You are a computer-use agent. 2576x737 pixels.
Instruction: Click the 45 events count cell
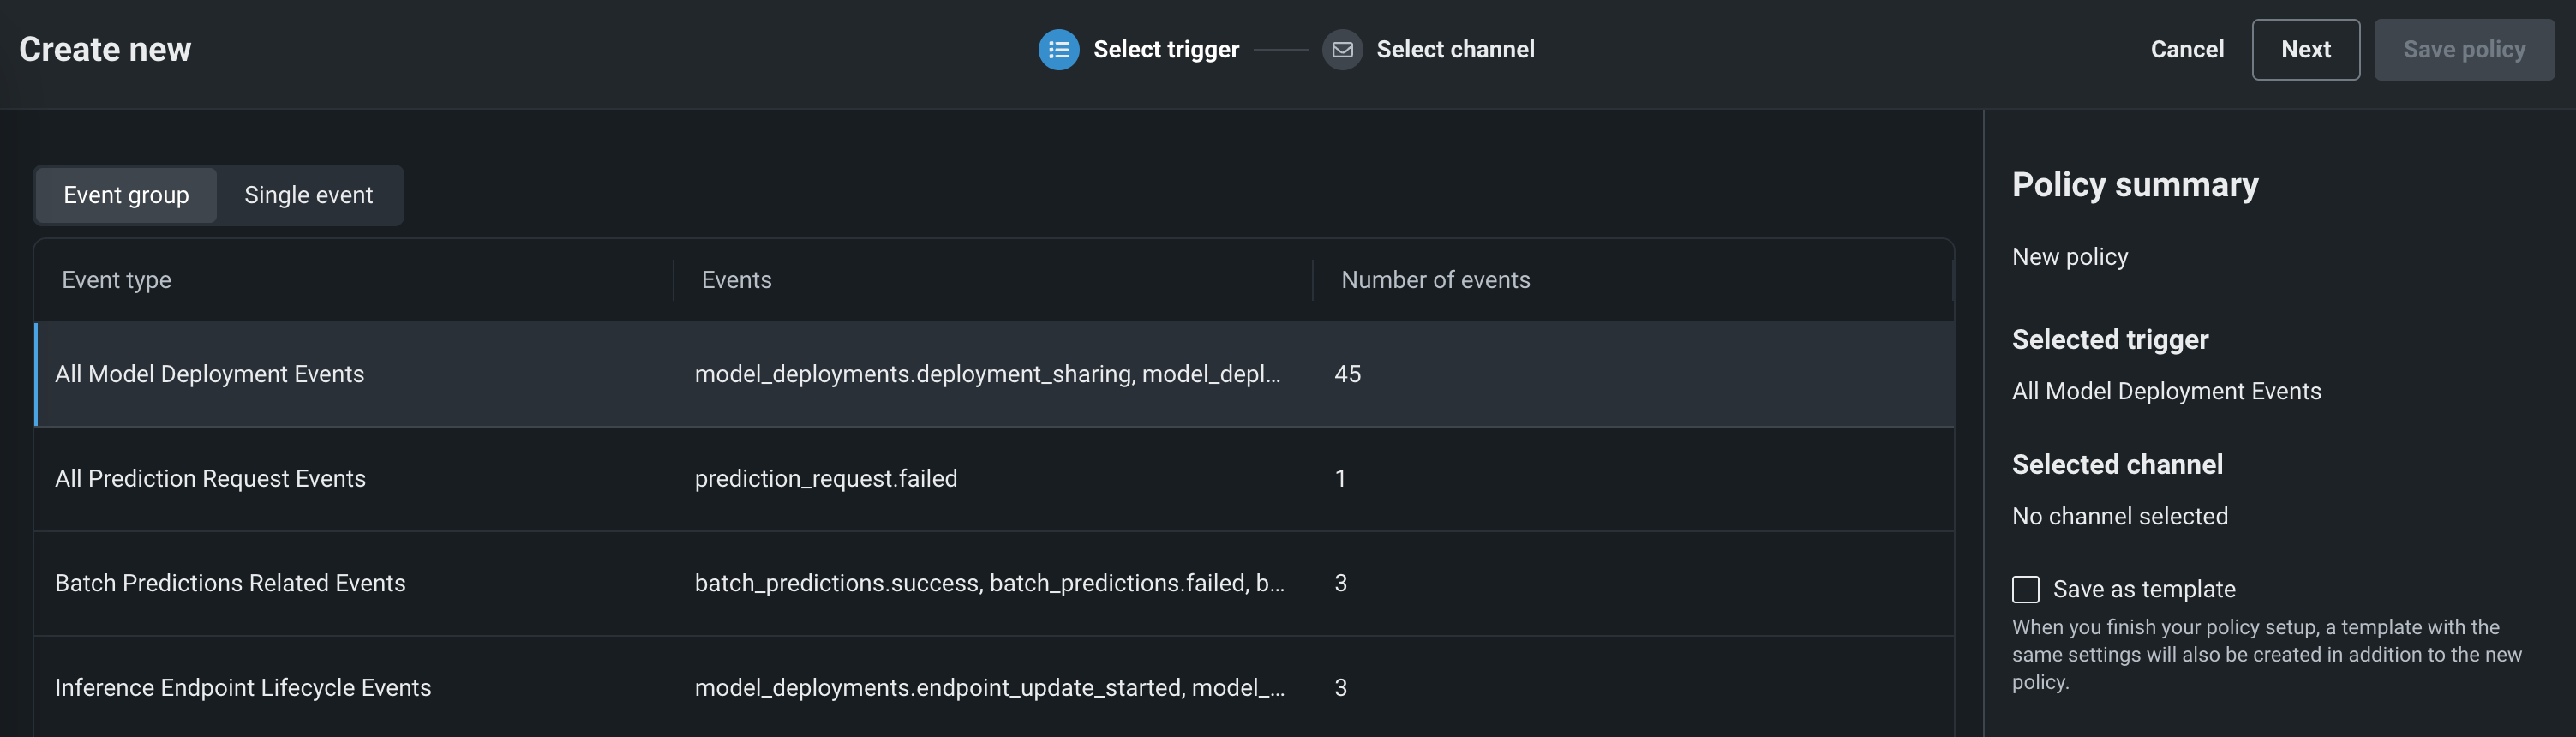coord(1347,374)
